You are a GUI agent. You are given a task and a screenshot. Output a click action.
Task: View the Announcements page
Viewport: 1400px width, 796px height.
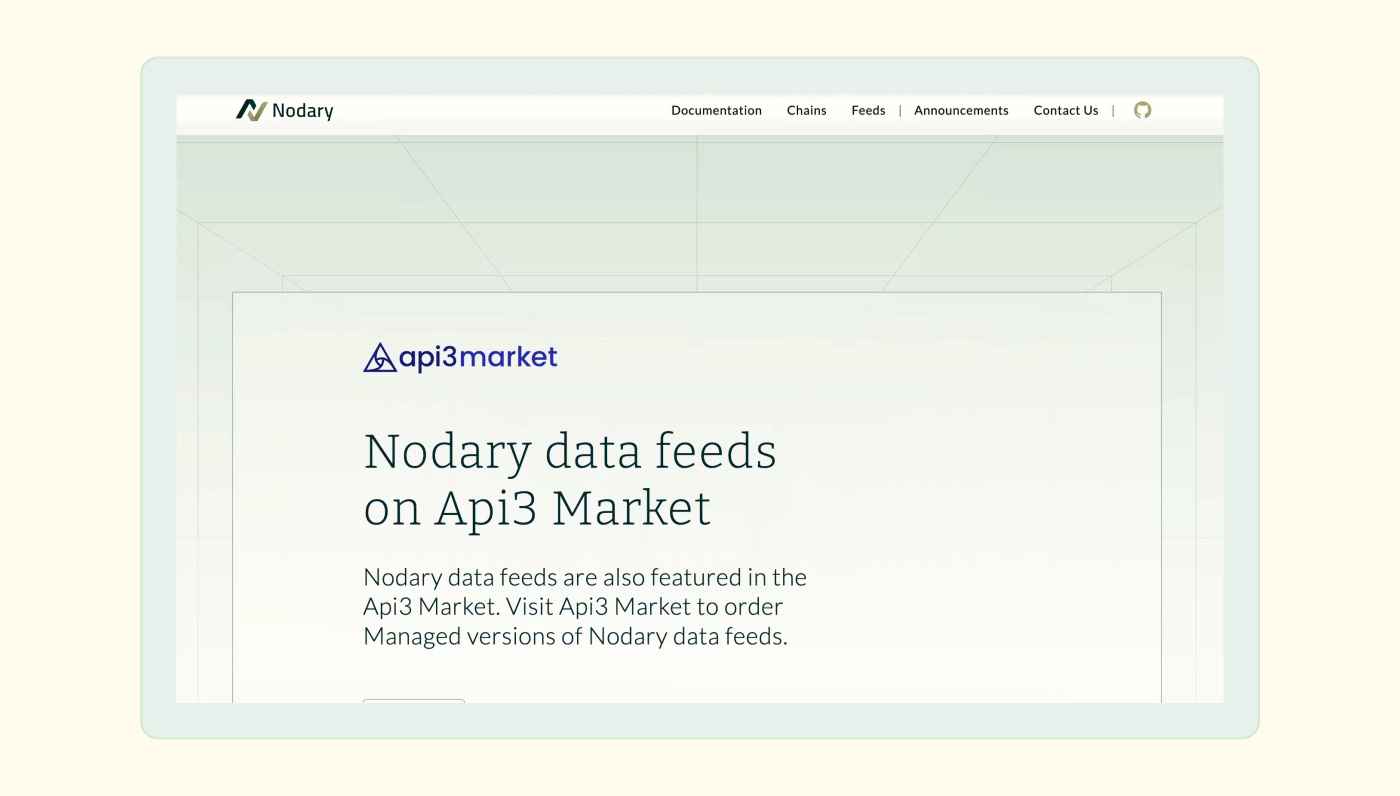pyautogui.click(x=961, y=110)
